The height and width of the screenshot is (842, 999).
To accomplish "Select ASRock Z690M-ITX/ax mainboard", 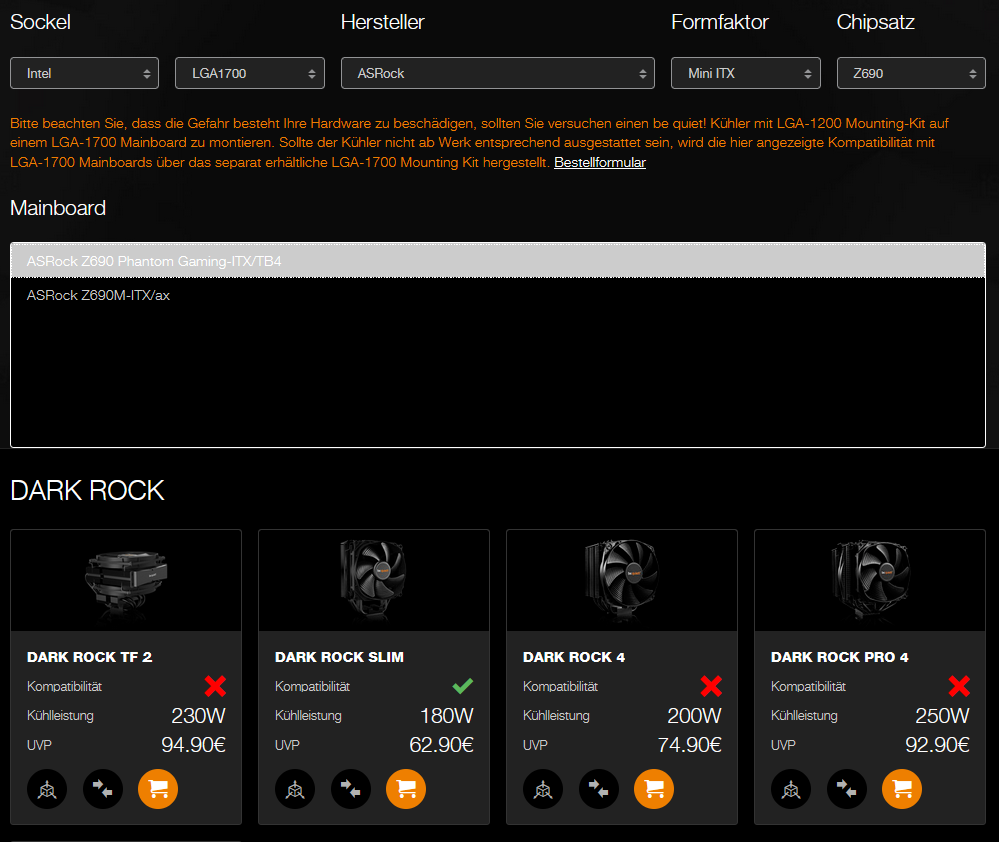I will 498,295.
